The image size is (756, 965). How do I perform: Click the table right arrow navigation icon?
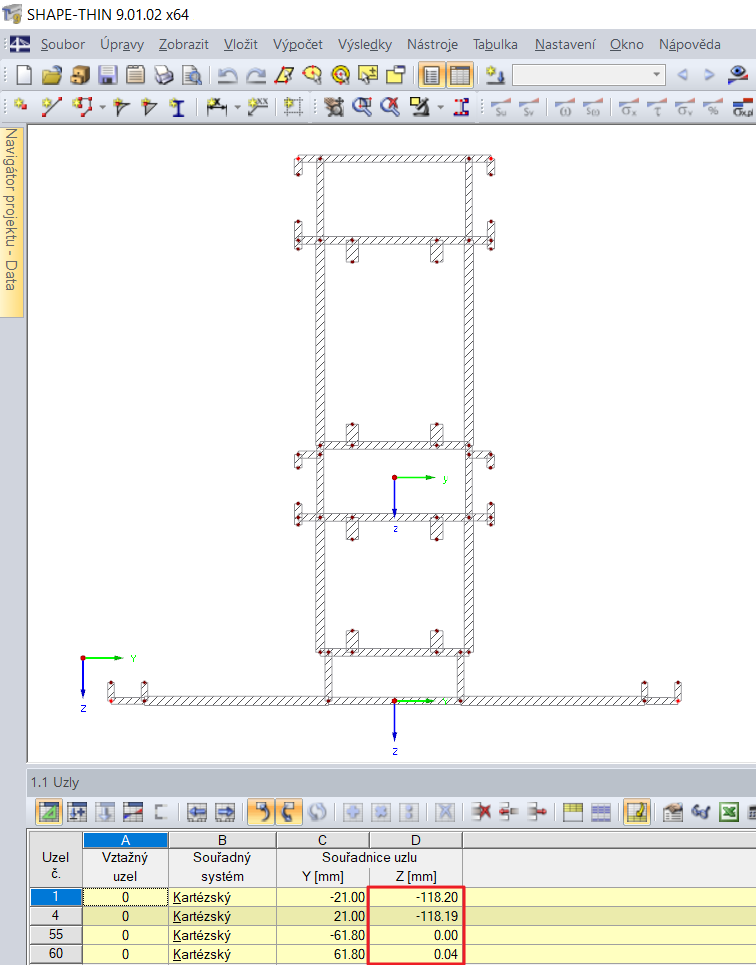tap(225, 812)
